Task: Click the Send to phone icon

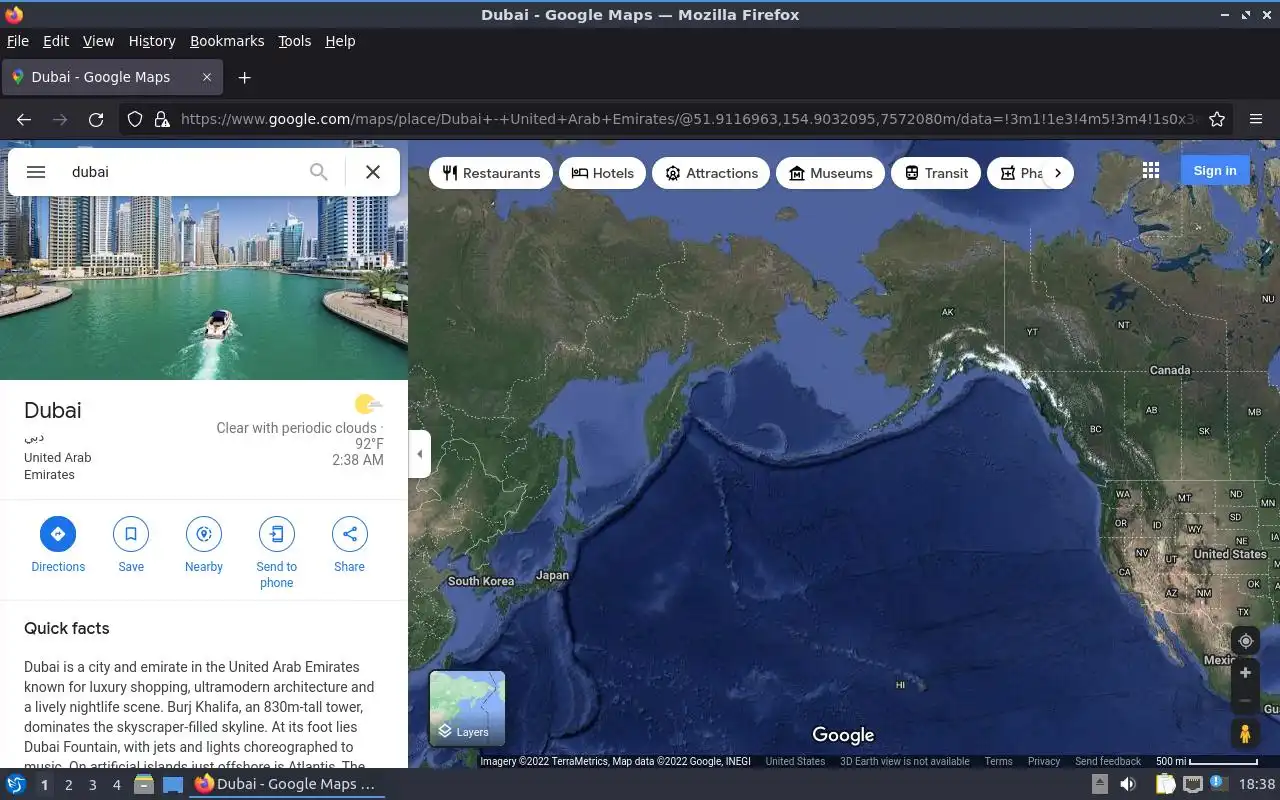Action: tap(277, 534)
